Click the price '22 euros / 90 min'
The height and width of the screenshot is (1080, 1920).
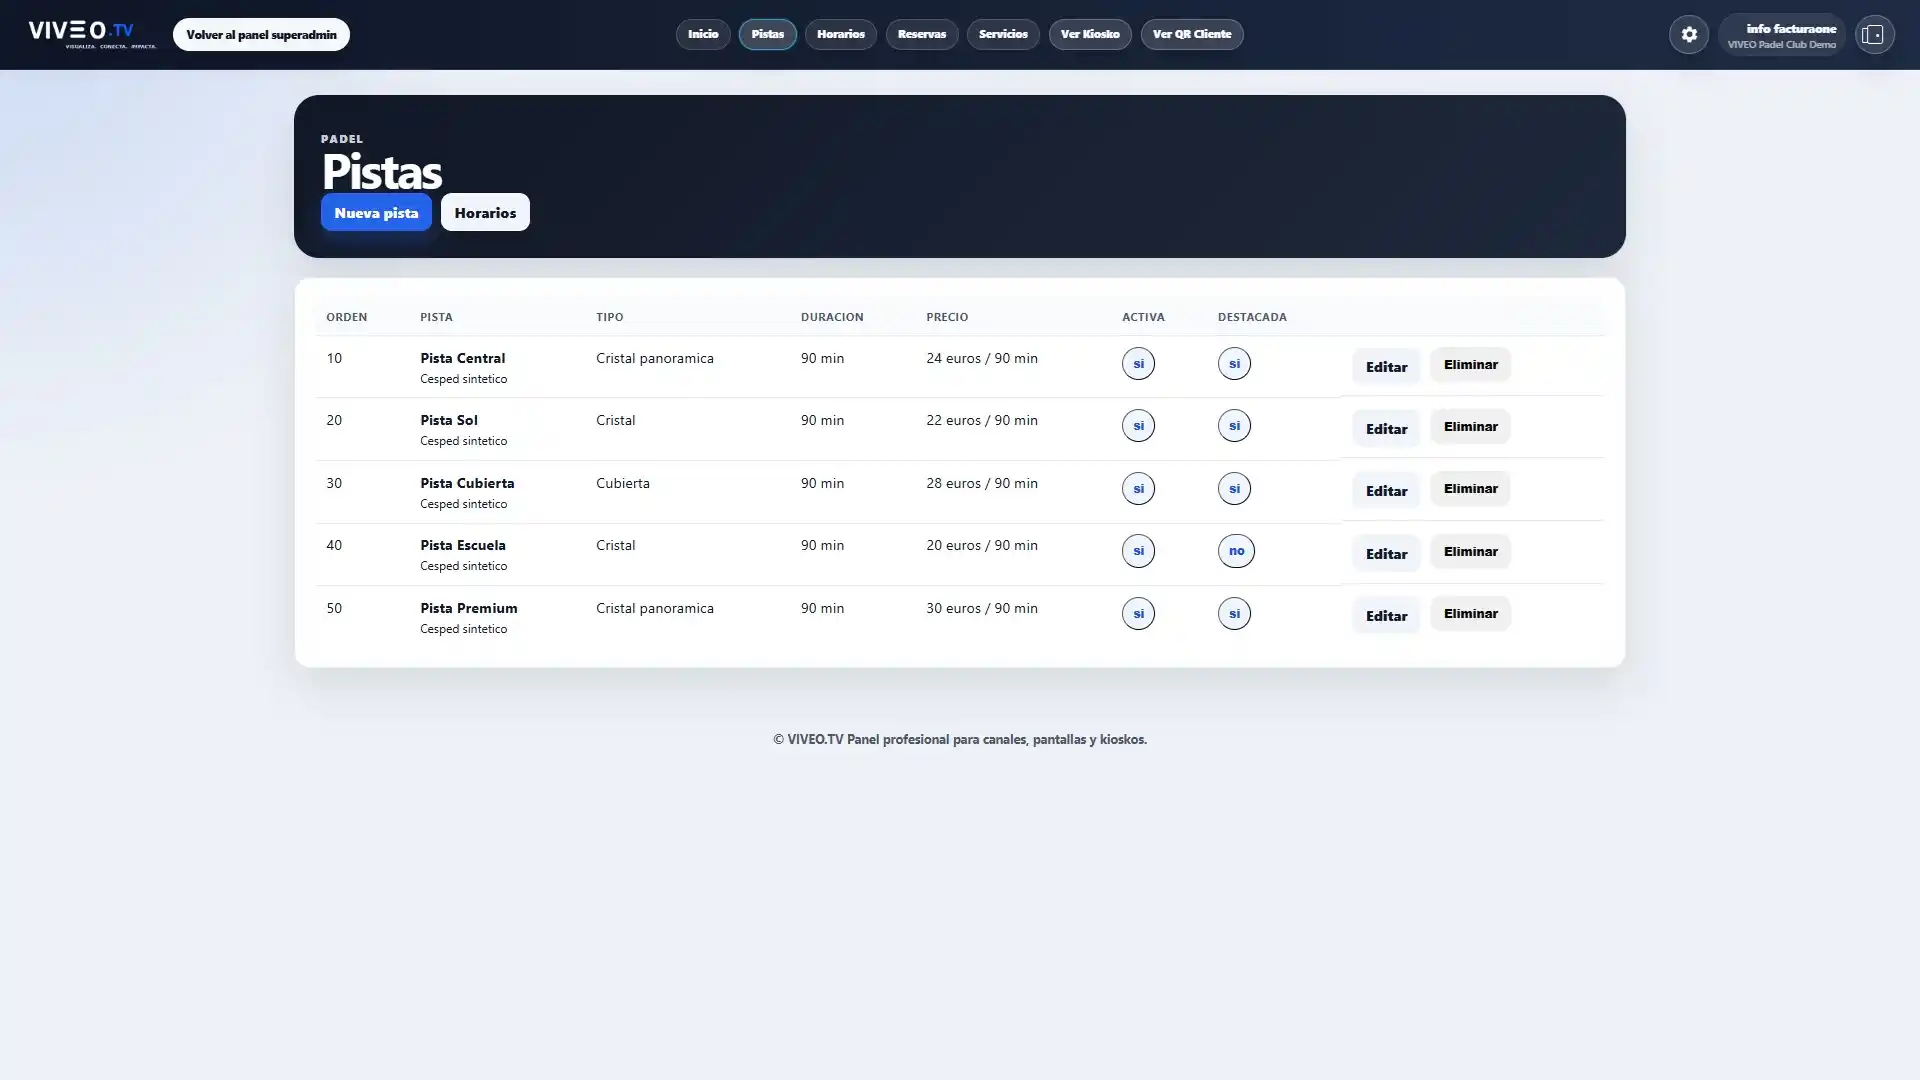(x=982, y=420)
